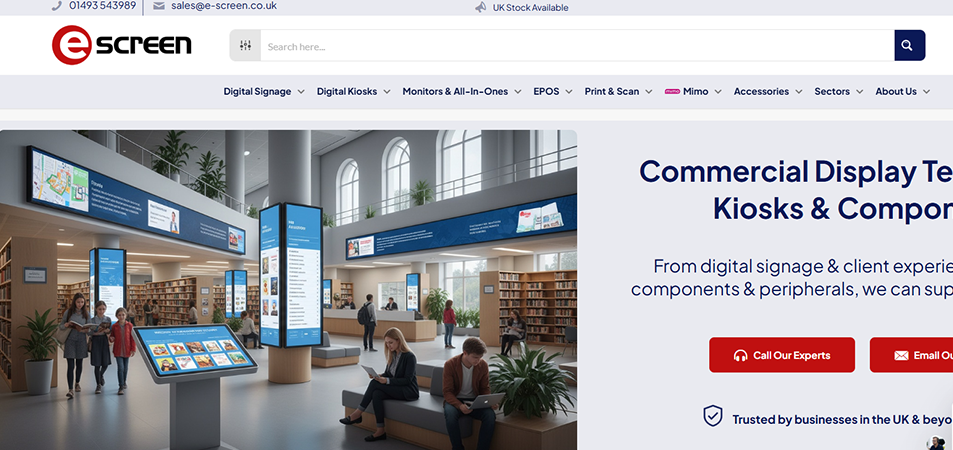Expand the Sectors dropdown chevron
The height and width of the screenshot is (450, 953).
pos(859,92)
